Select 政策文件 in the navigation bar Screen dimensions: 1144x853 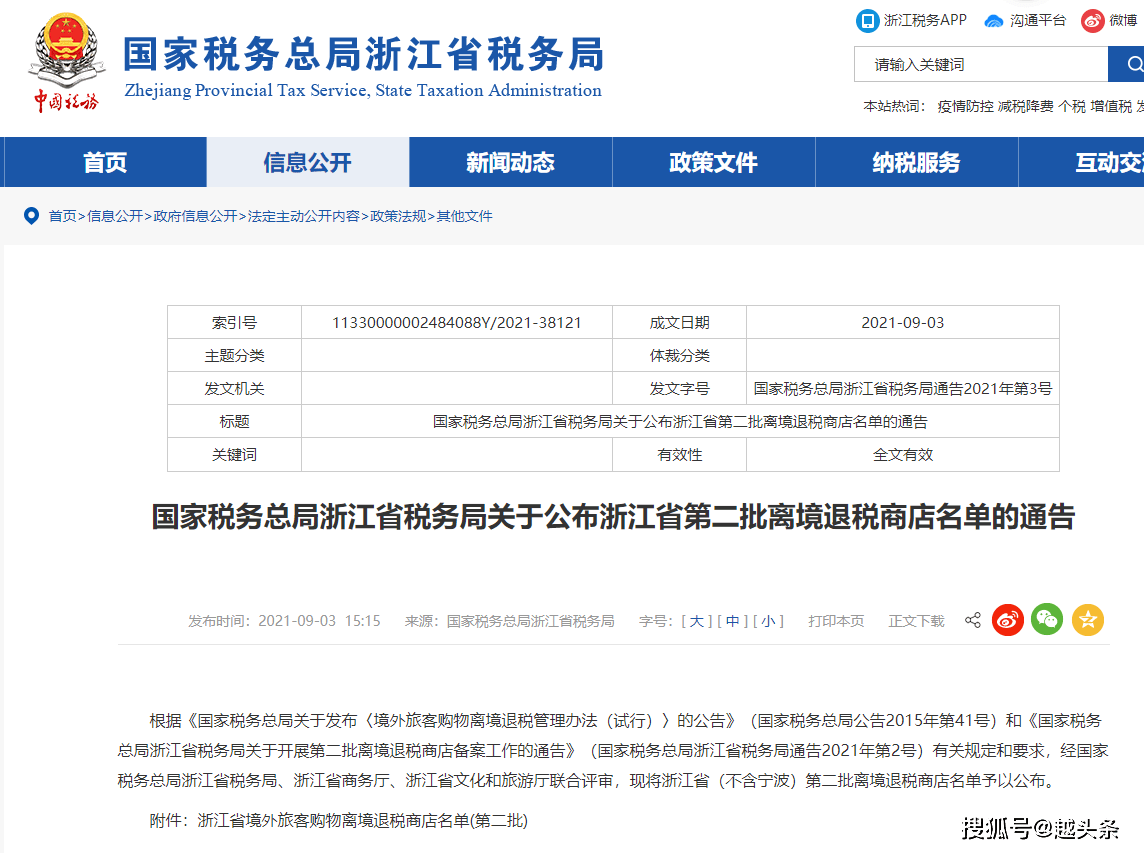[713, 162]
